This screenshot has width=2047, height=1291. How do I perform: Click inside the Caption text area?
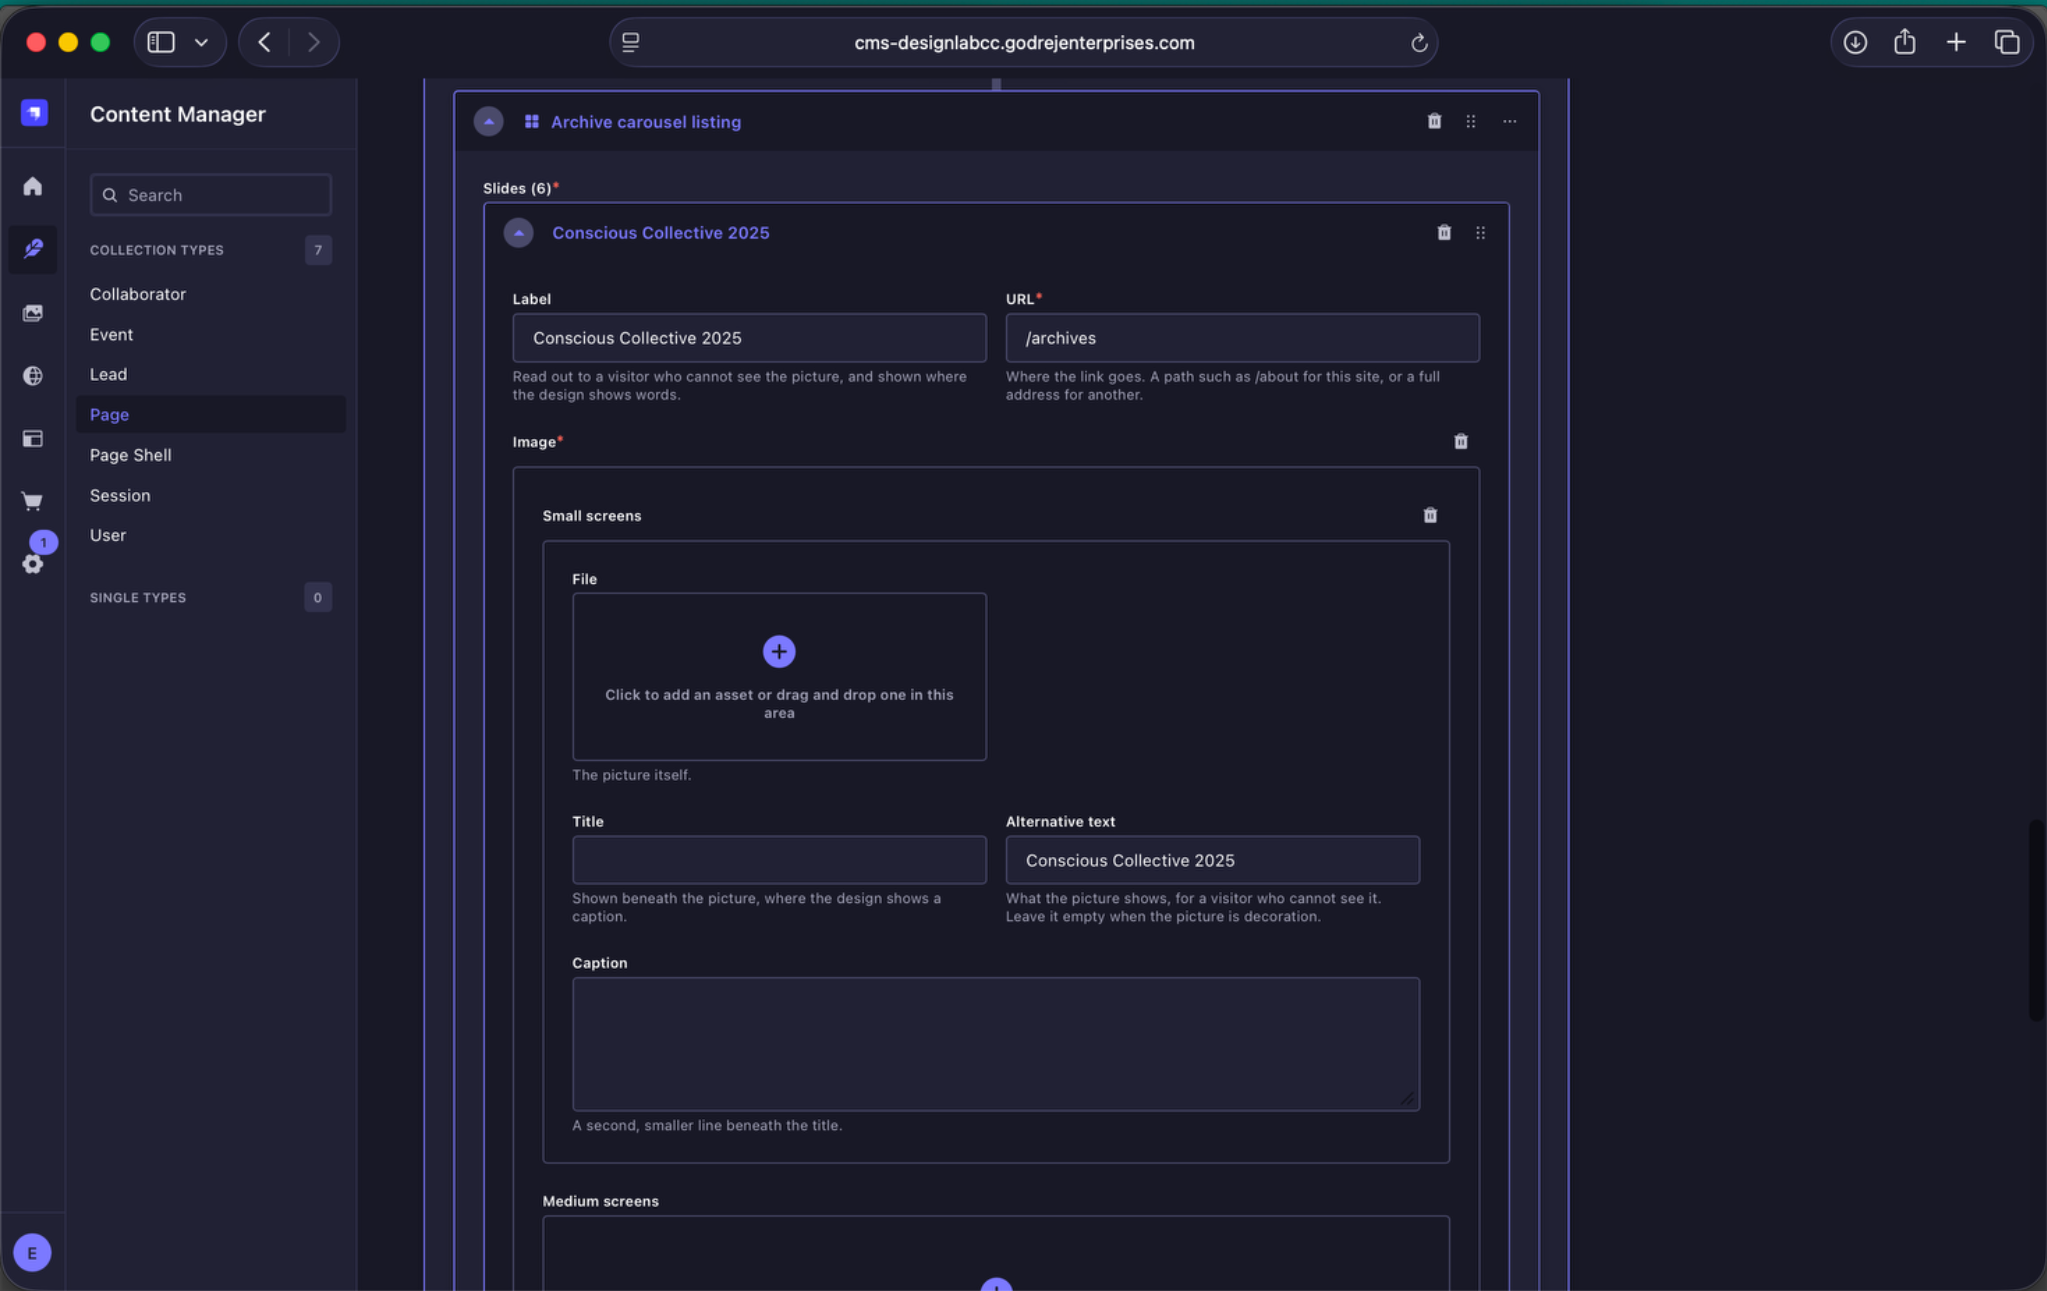tap(996, 1044)
